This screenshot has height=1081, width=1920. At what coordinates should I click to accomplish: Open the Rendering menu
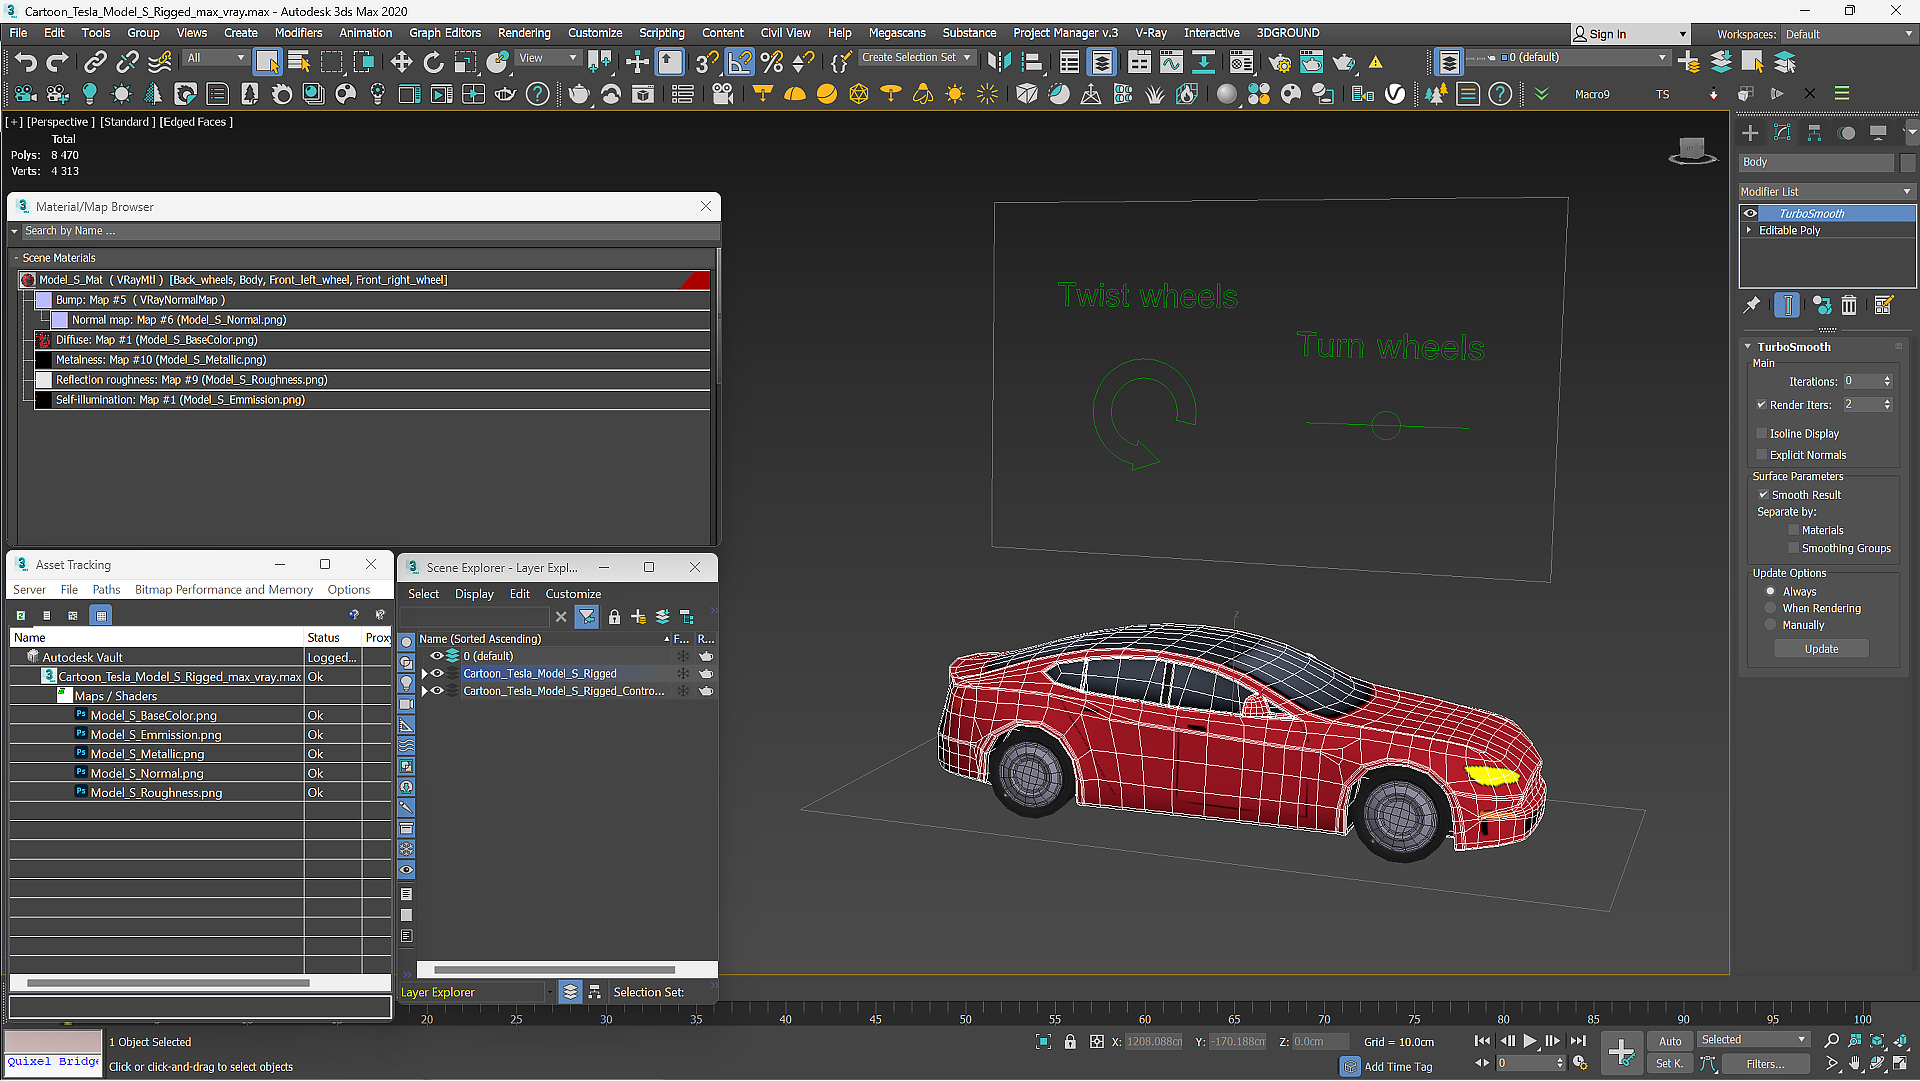pyautogui.click(x=524, y=33)
